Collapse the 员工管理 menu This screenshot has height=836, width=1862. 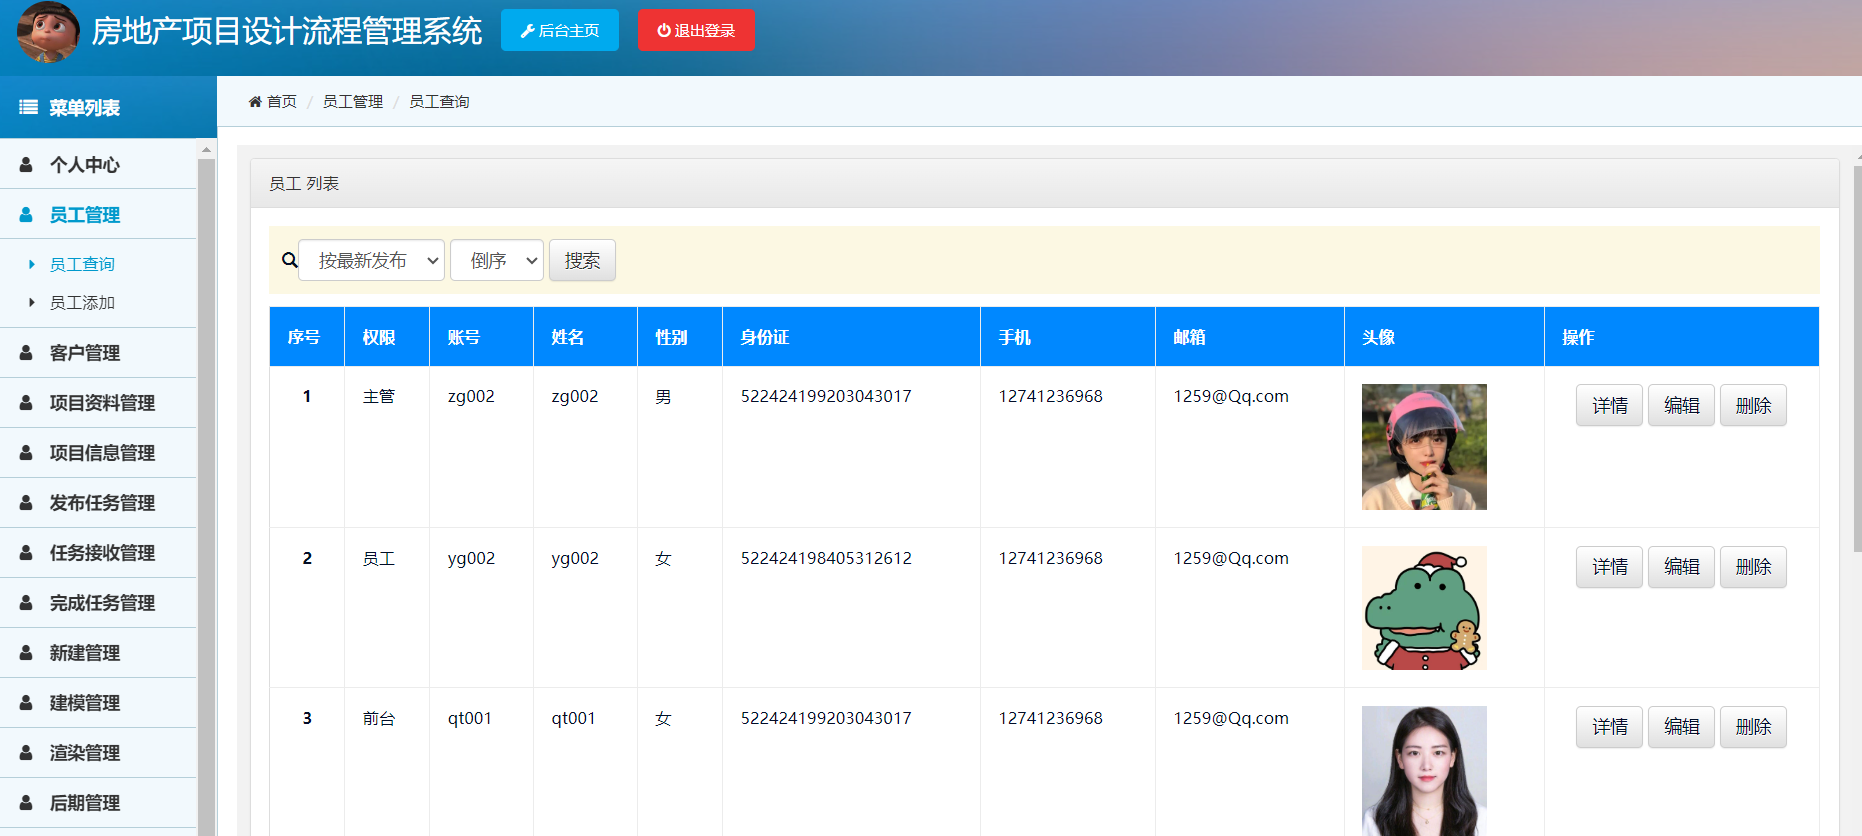click(x=98, y=214)
